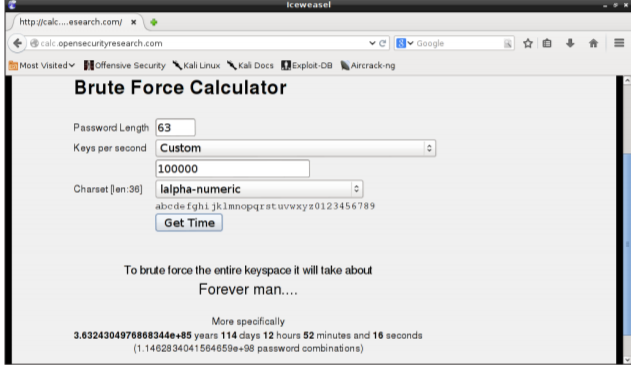Open the hamburger menu
The width and height of the screenshot is (631, 365).
click(619, 43)
